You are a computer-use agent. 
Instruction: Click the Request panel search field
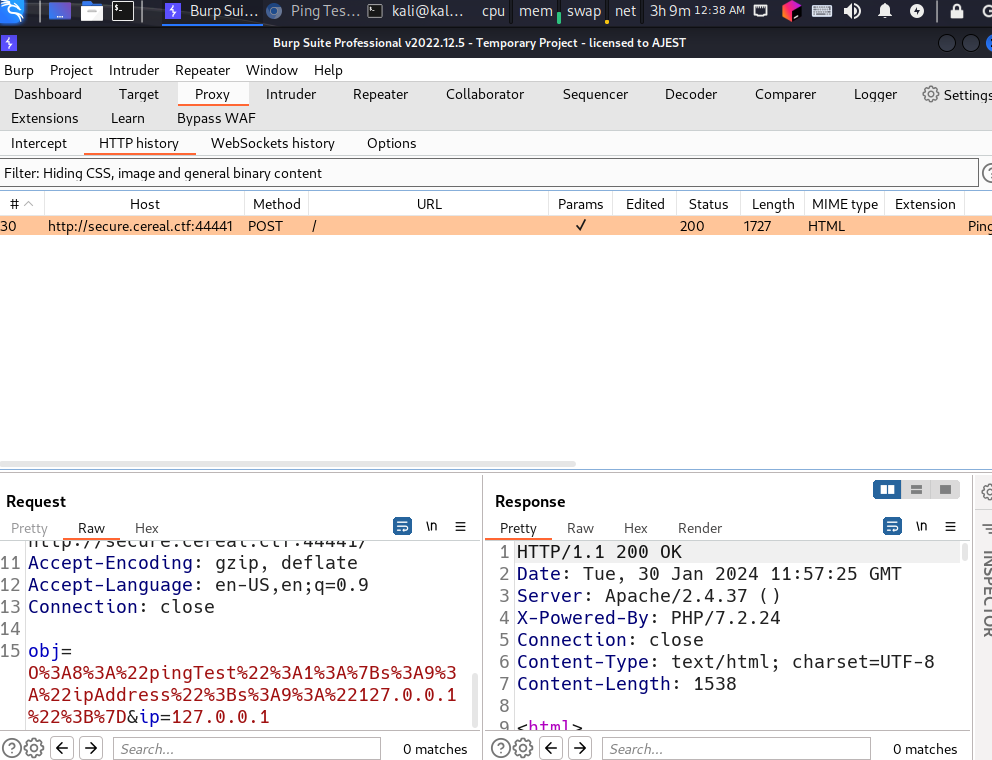click(x=246, y=748)
